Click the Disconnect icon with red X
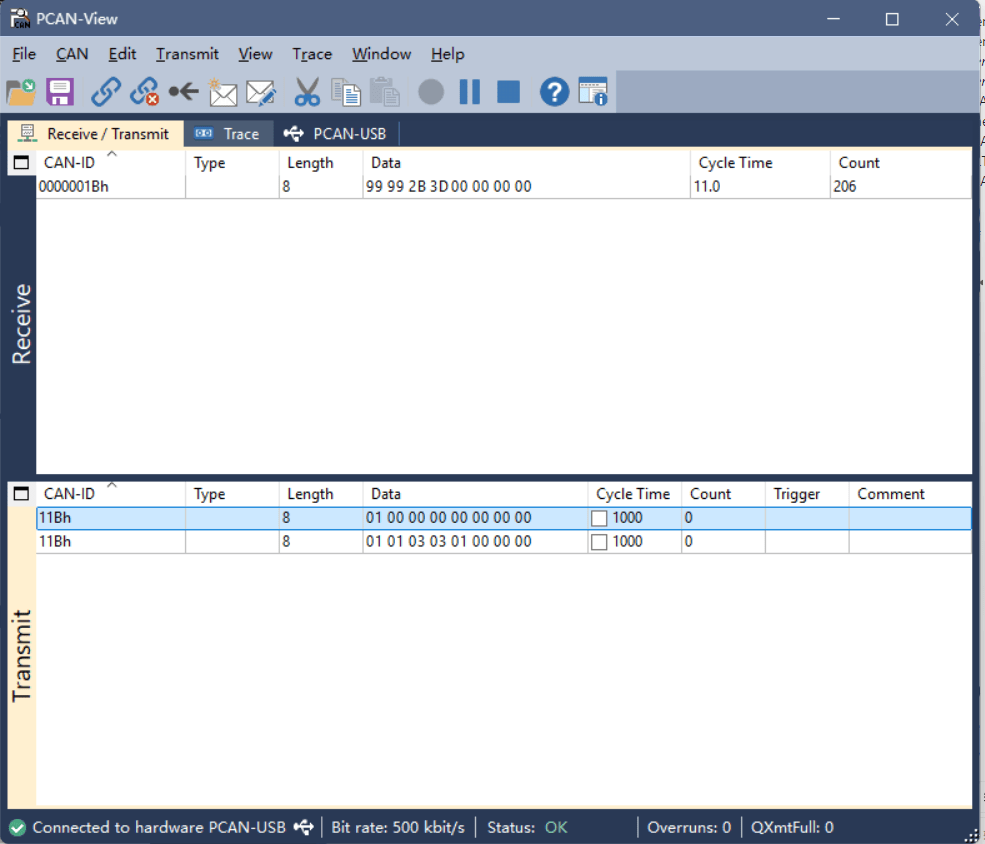The image size is (985, 844). click(x=145, y=93)
